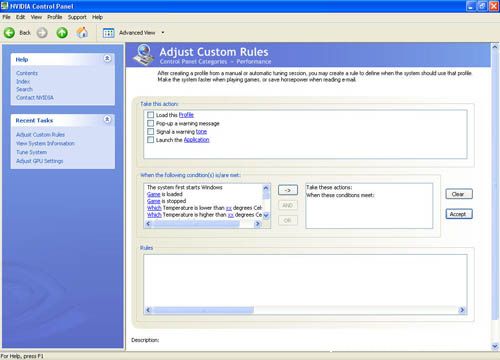Open Search in Help panel
This screenshot has height=360, width=500.
(24, 89)
